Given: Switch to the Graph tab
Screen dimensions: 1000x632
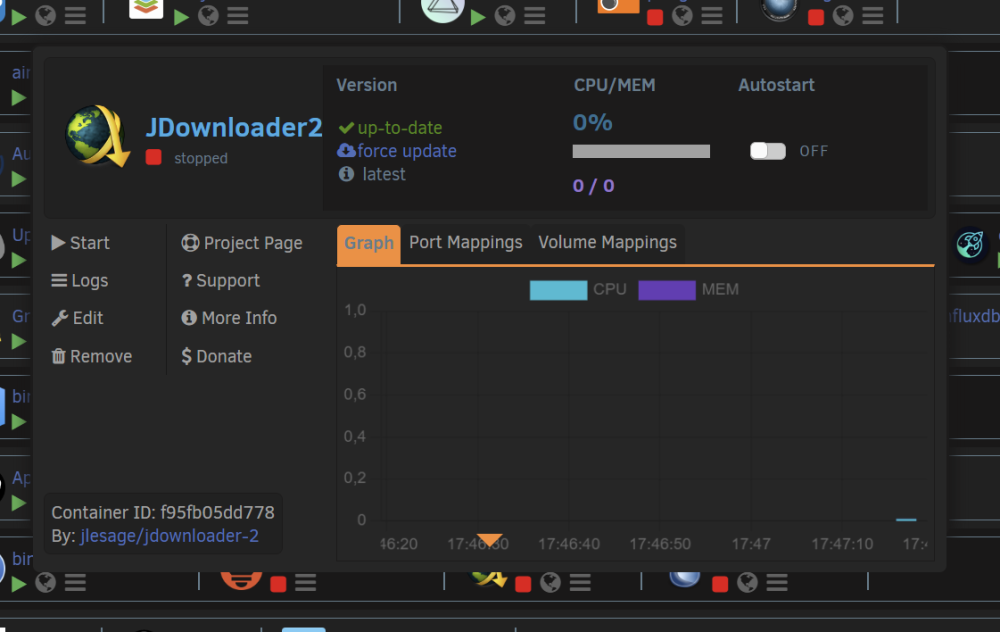Looking at the screenshot, I should tap(369, 243).
